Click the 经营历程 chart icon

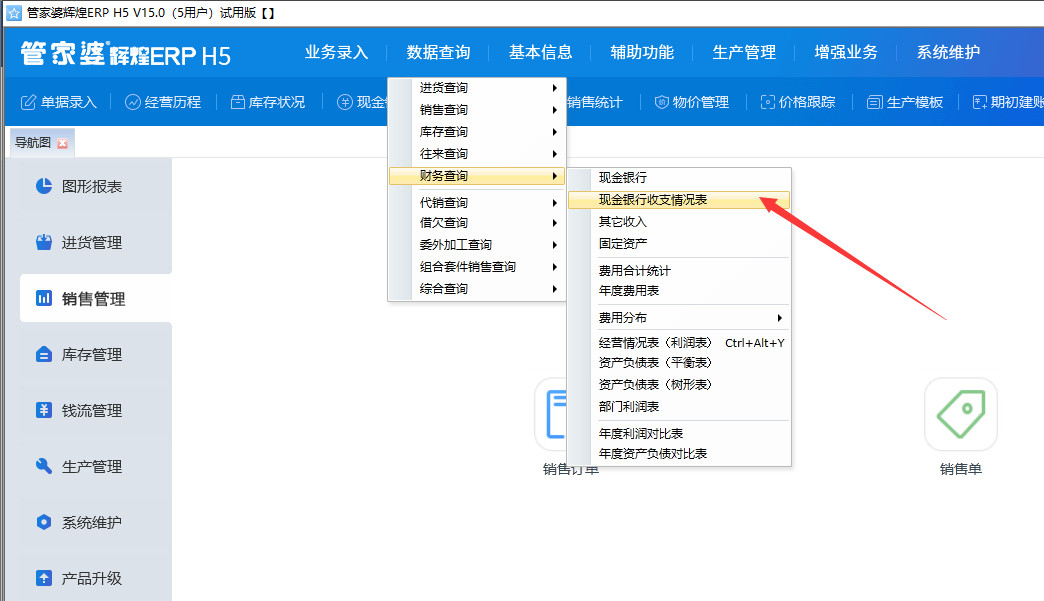click(x=132, y=102)
